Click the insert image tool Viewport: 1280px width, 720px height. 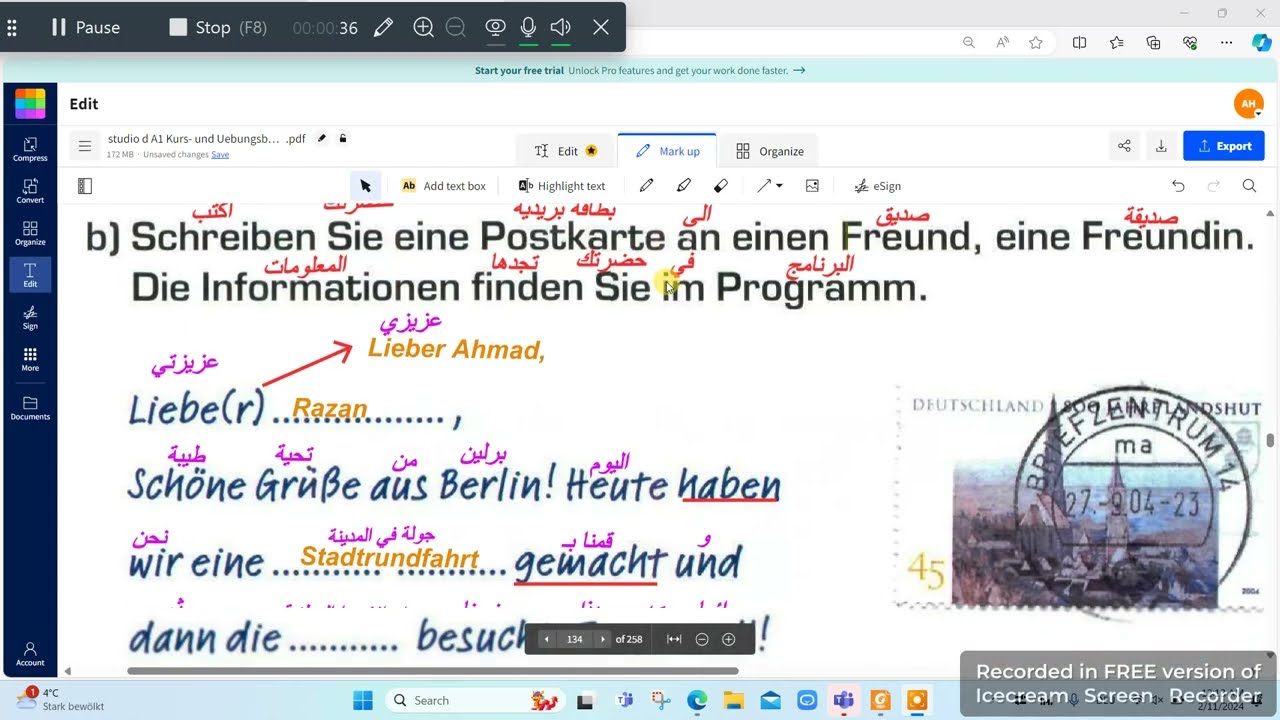click(812, 186)
